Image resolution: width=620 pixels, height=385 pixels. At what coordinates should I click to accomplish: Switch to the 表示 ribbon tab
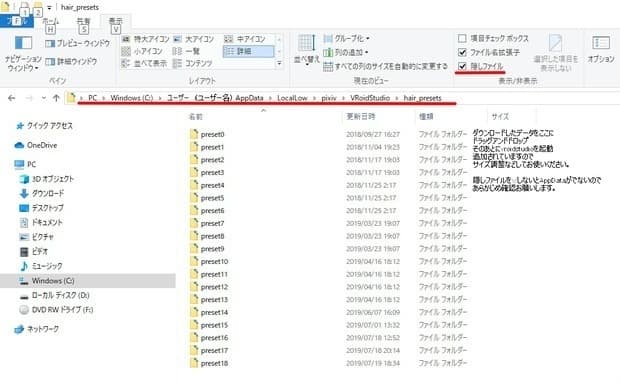tap(116, 21)
